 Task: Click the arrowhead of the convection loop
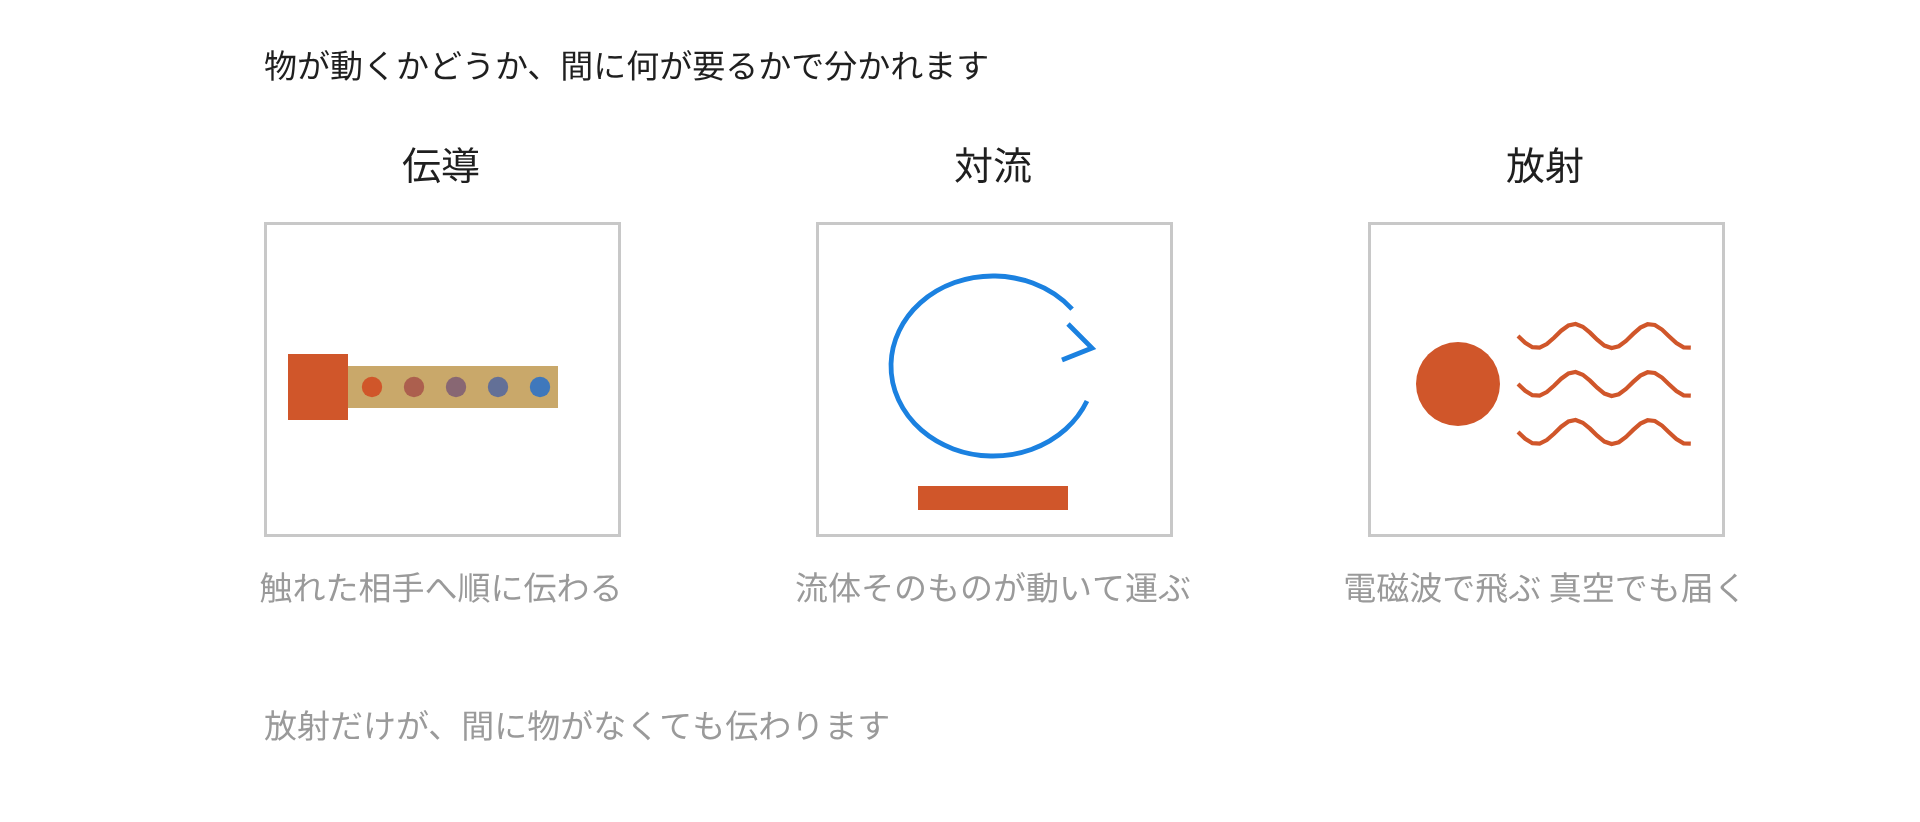pos(1080,342)
